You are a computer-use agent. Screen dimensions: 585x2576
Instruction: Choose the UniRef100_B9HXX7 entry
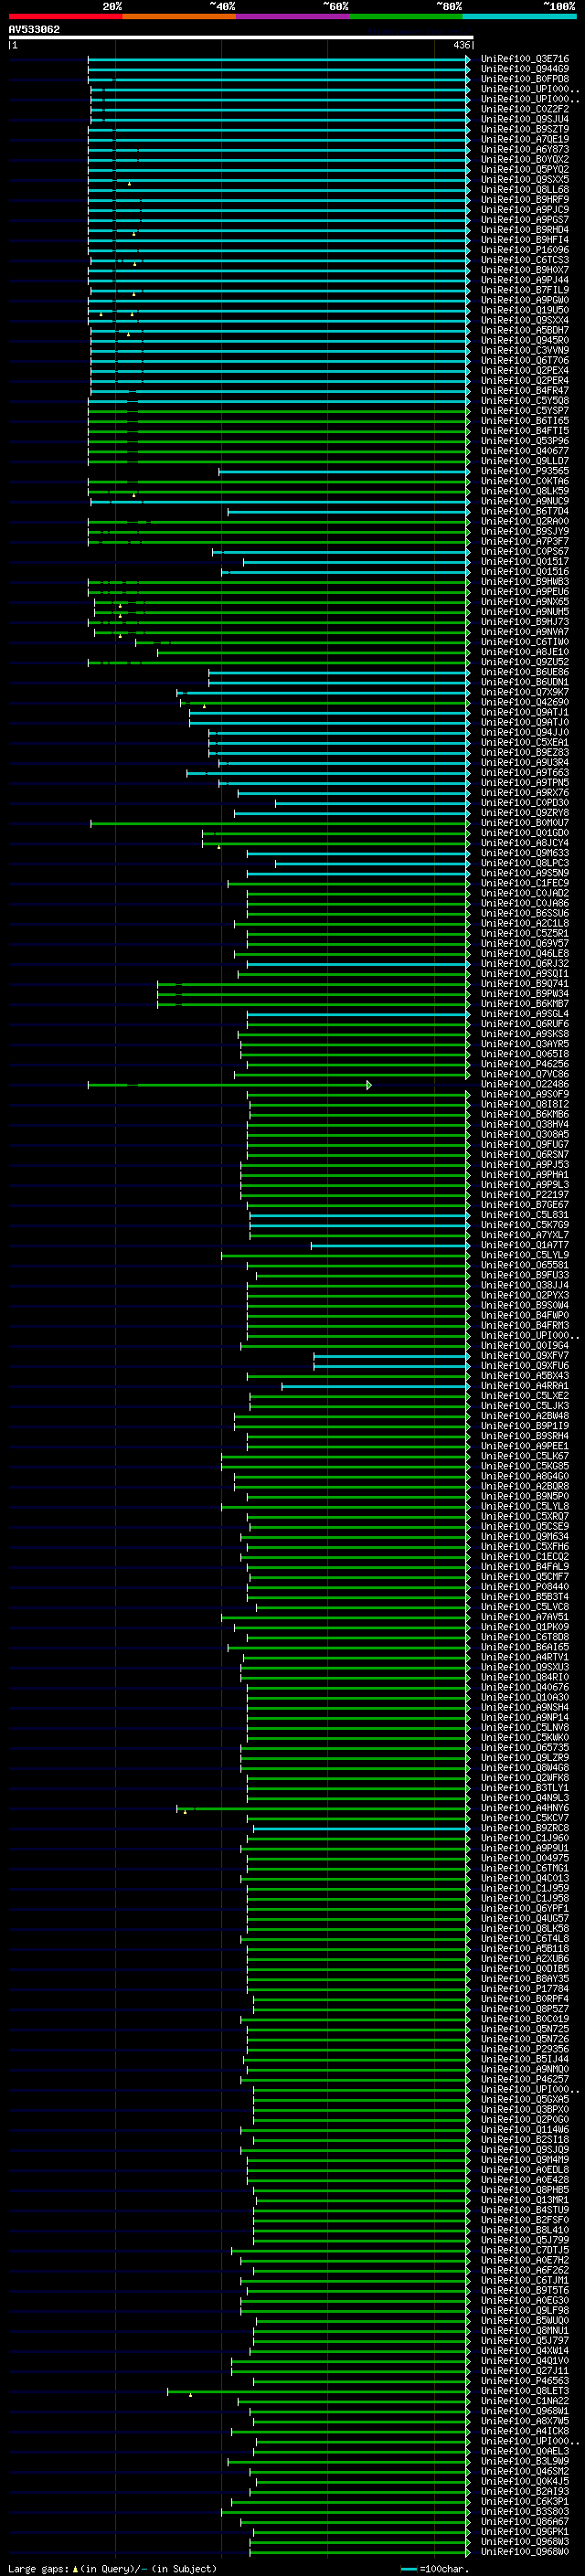[525, 270]
